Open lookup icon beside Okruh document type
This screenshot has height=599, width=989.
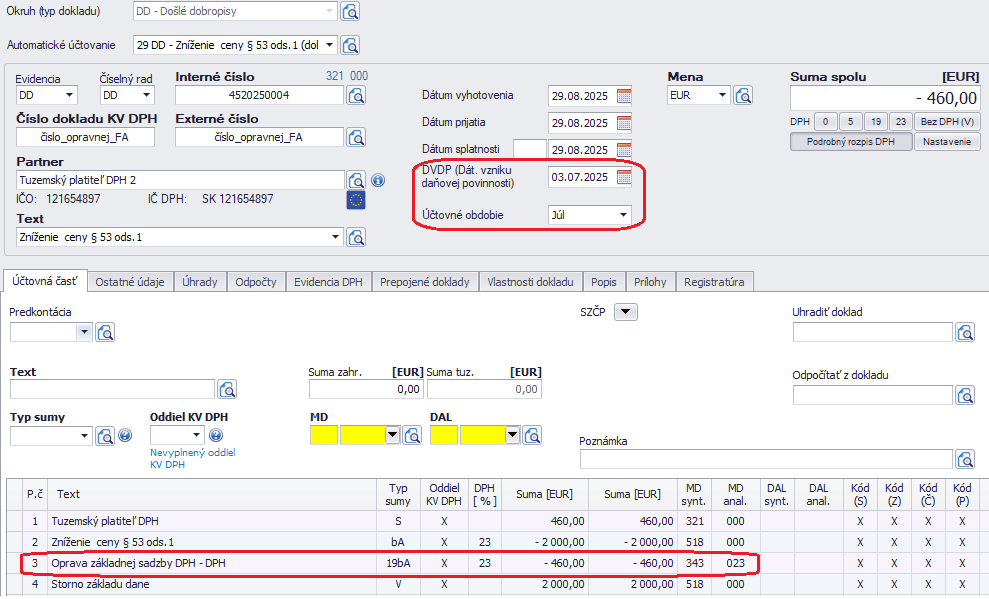pos(350,12)
